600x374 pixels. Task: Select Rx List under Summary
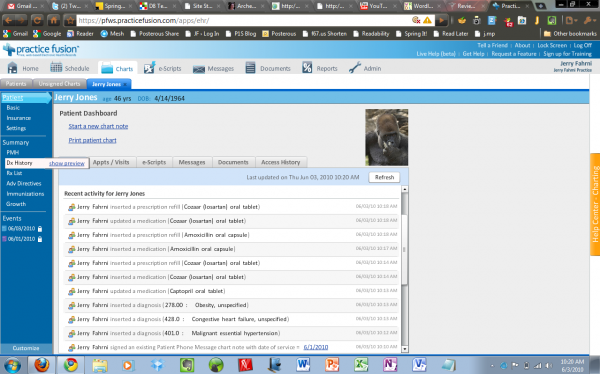tap(14, 173)
